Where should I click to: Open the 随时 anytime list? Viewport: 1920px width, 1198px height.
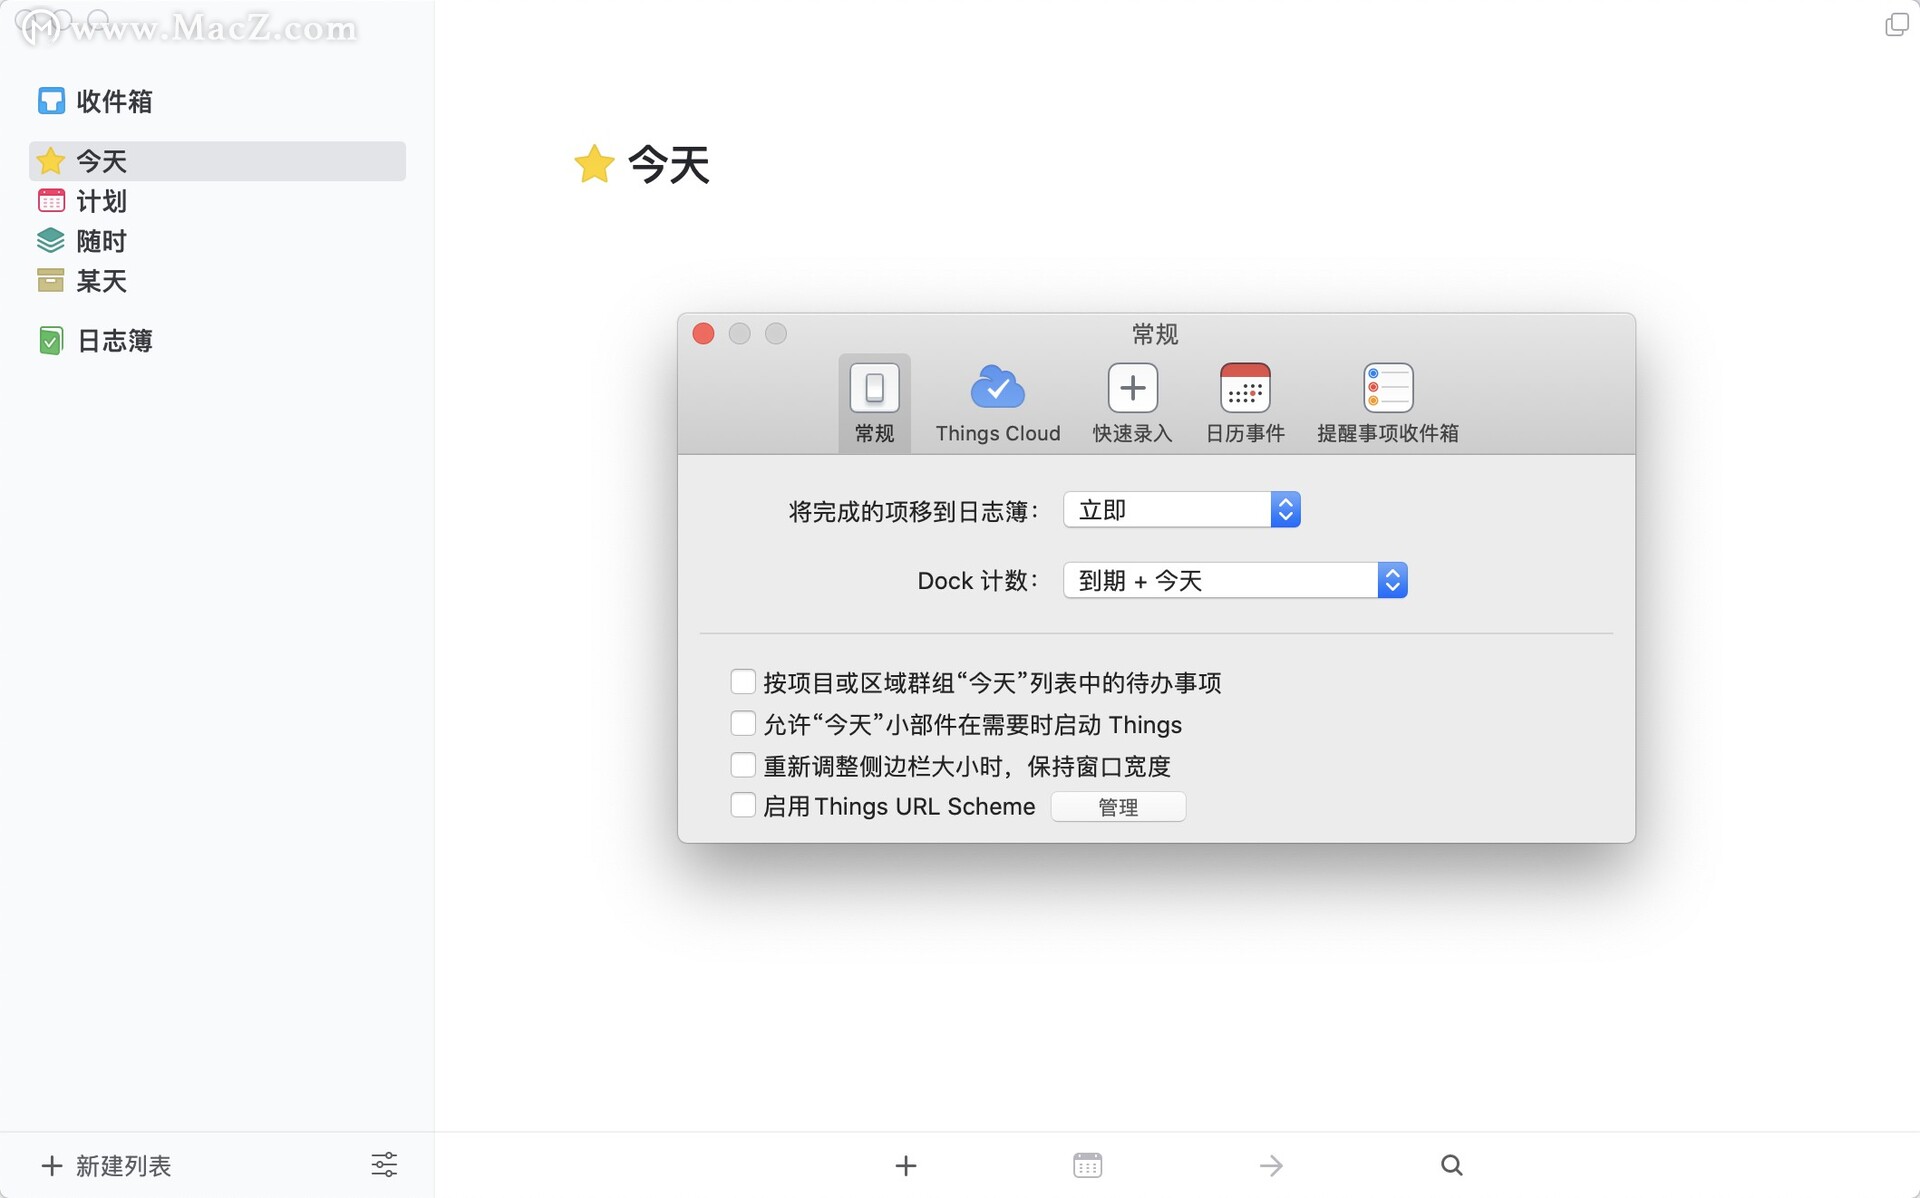coord(217,241)
